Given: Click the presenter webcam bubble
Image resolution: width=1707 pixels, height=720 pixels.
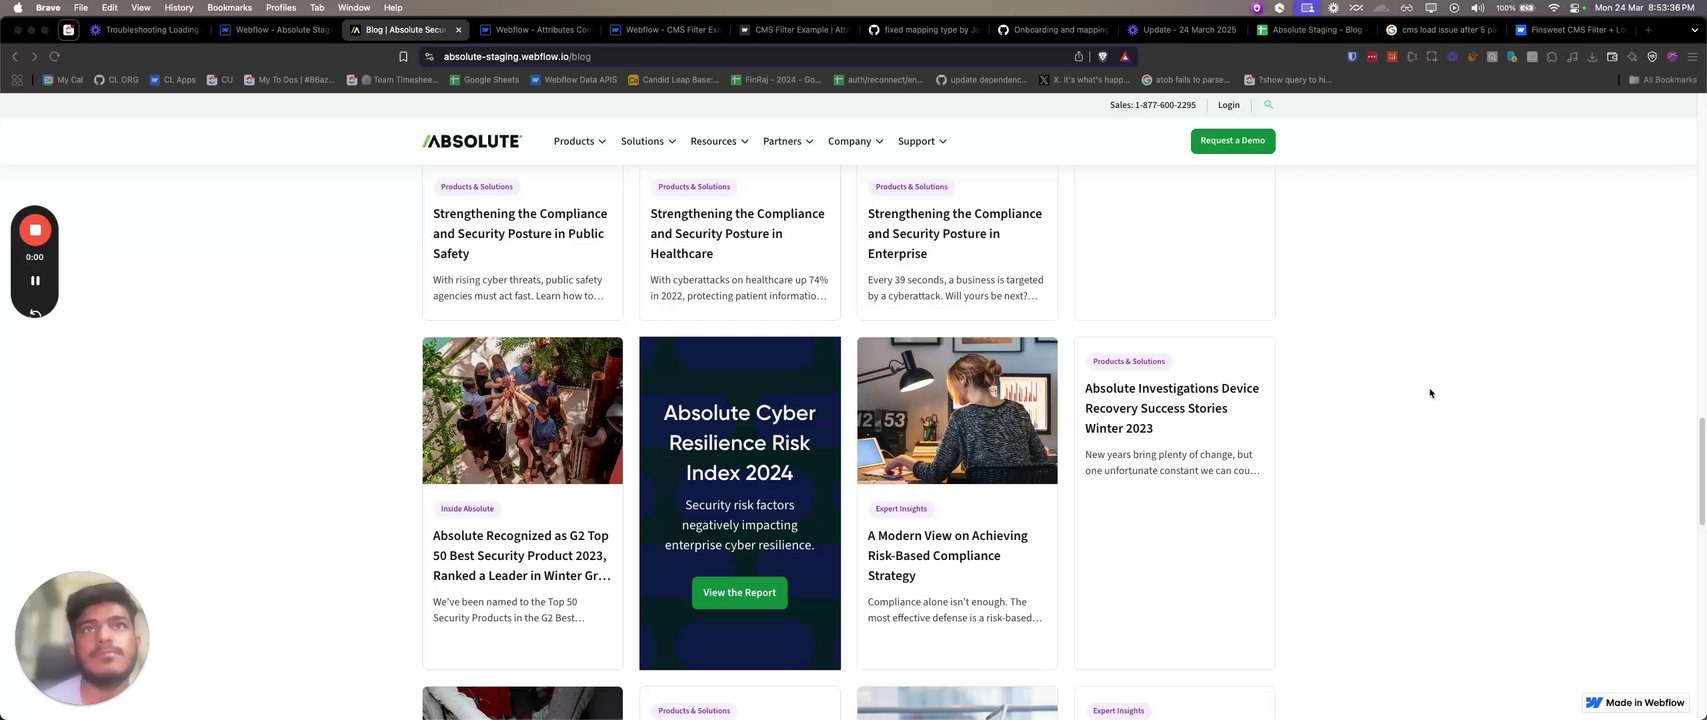Looking at the screenshot, I should 82,638.
